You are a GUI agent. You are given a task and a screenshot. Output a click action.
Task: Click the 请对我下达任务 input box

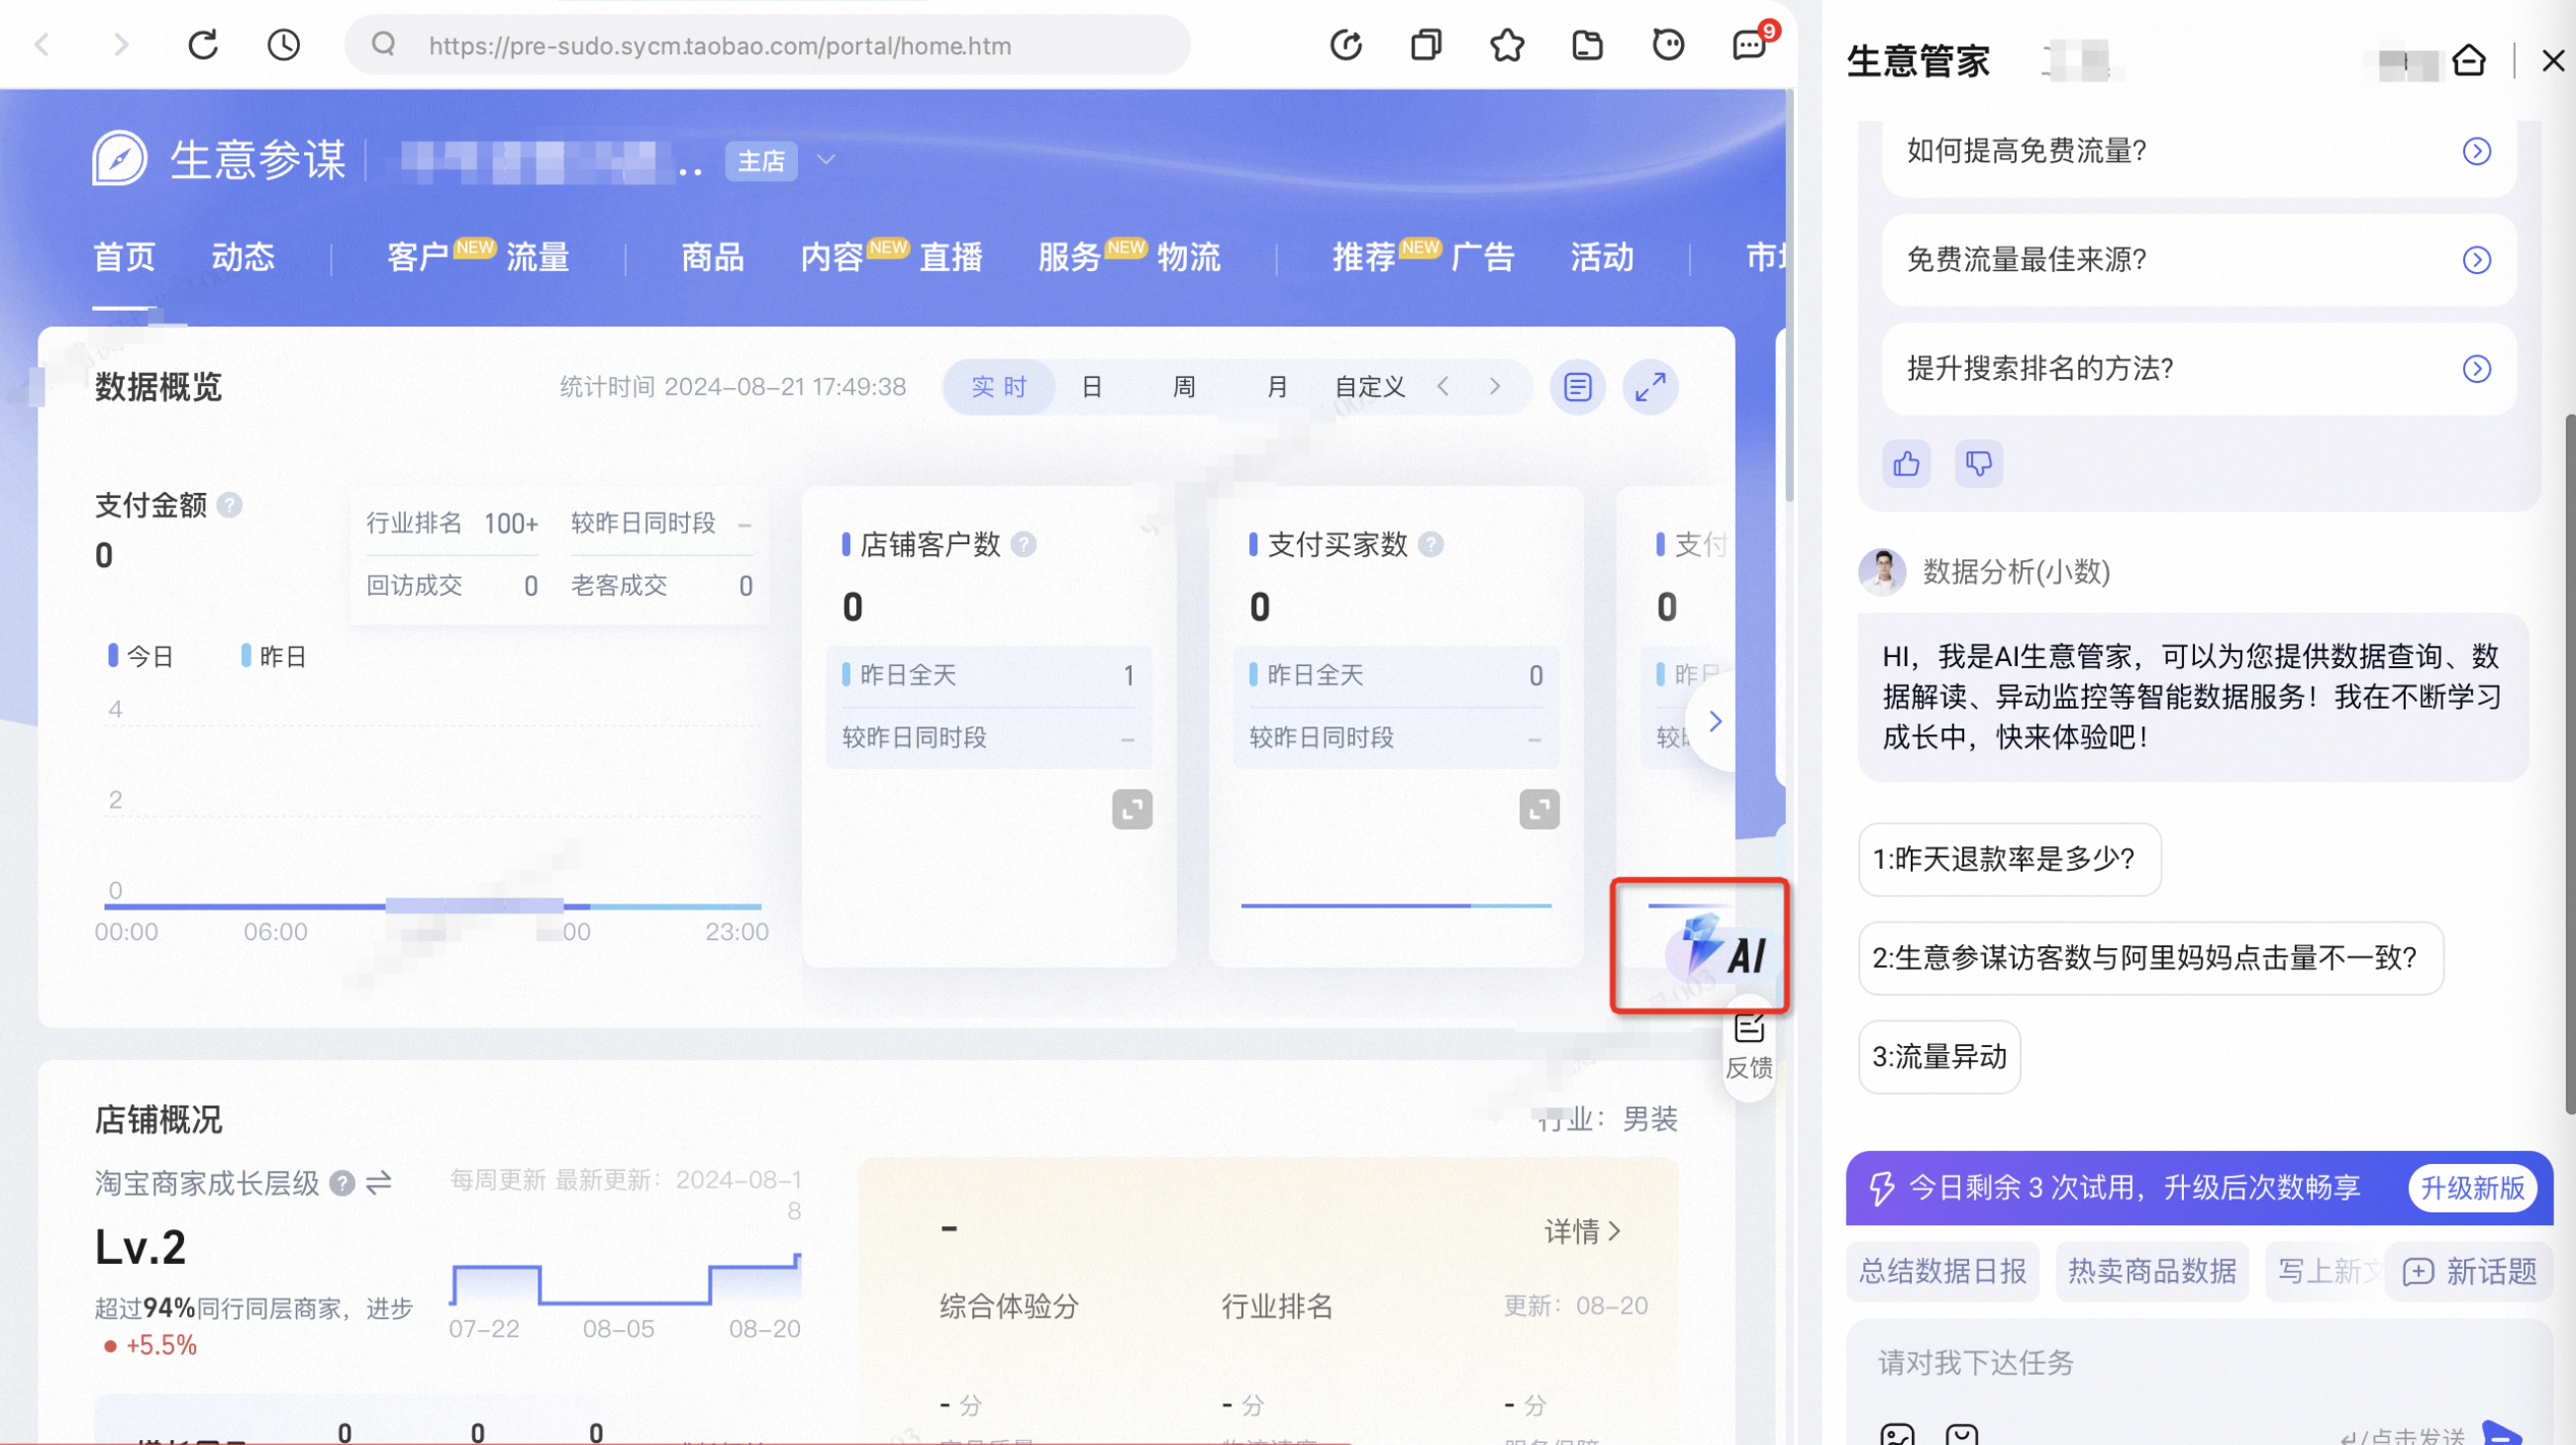tap(2198, 1363)
